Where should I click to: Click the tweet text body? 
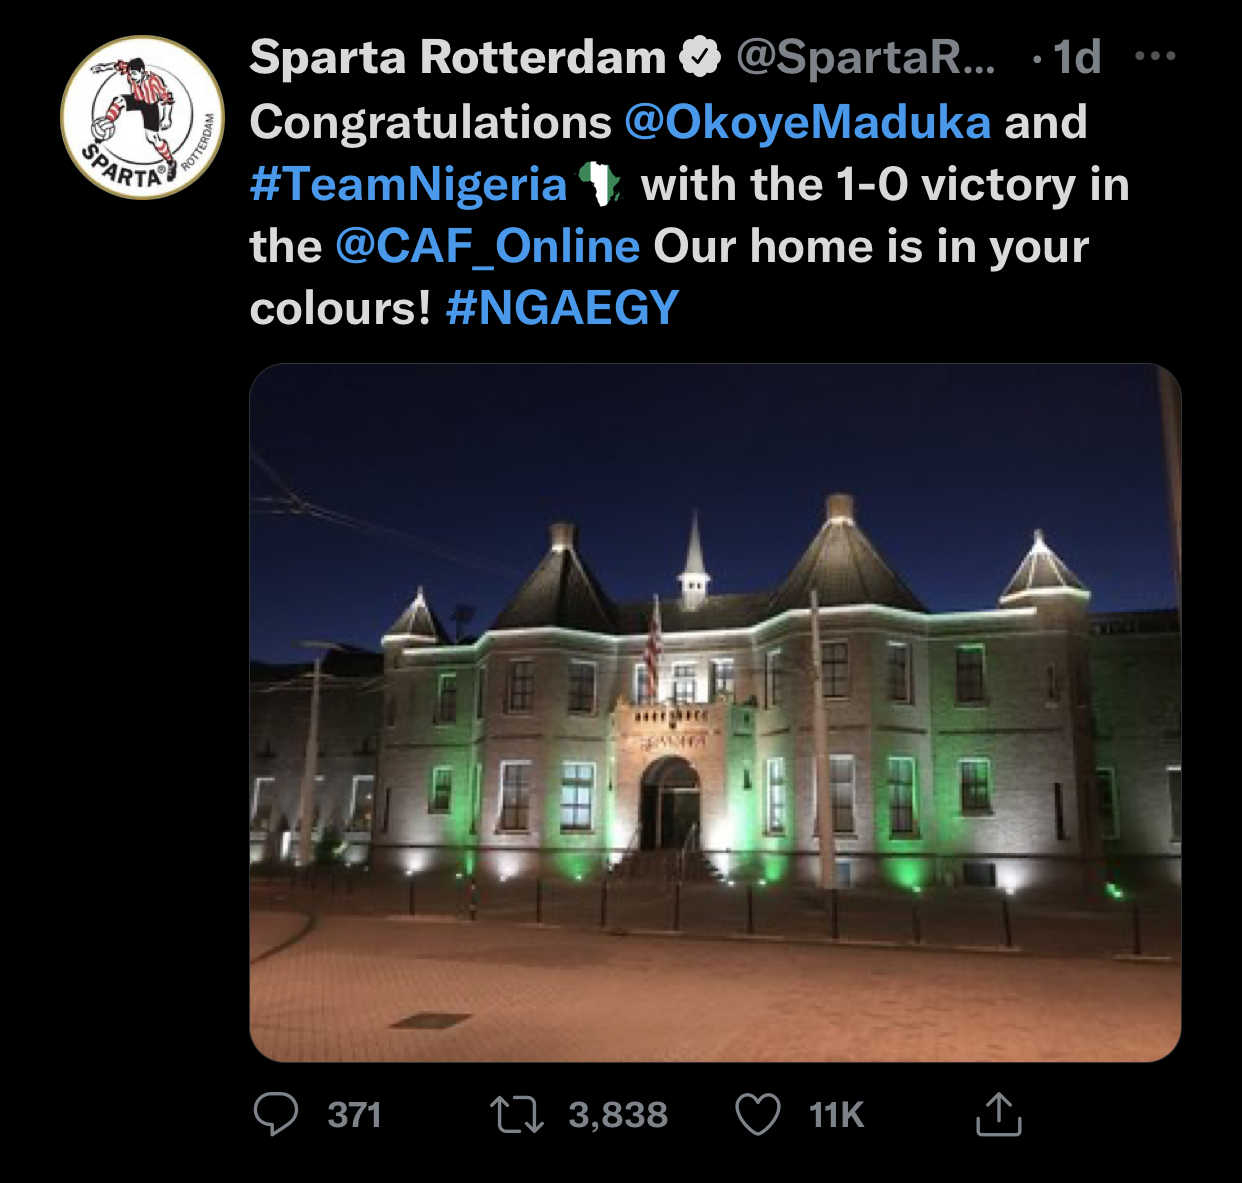[690, 215]
